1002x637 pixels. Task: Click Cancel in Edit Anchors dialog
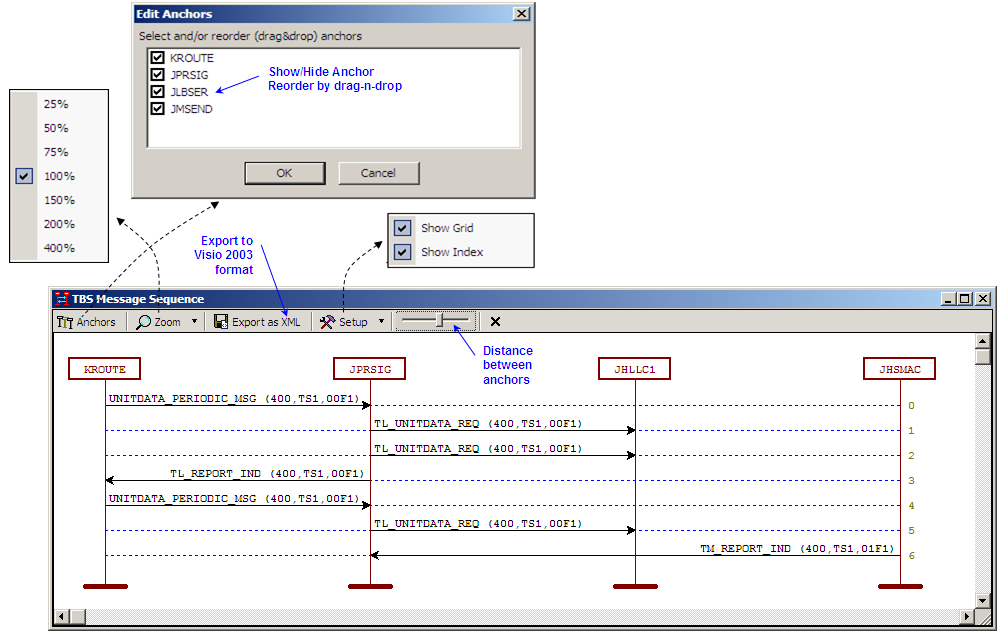(x=378, y=173)
